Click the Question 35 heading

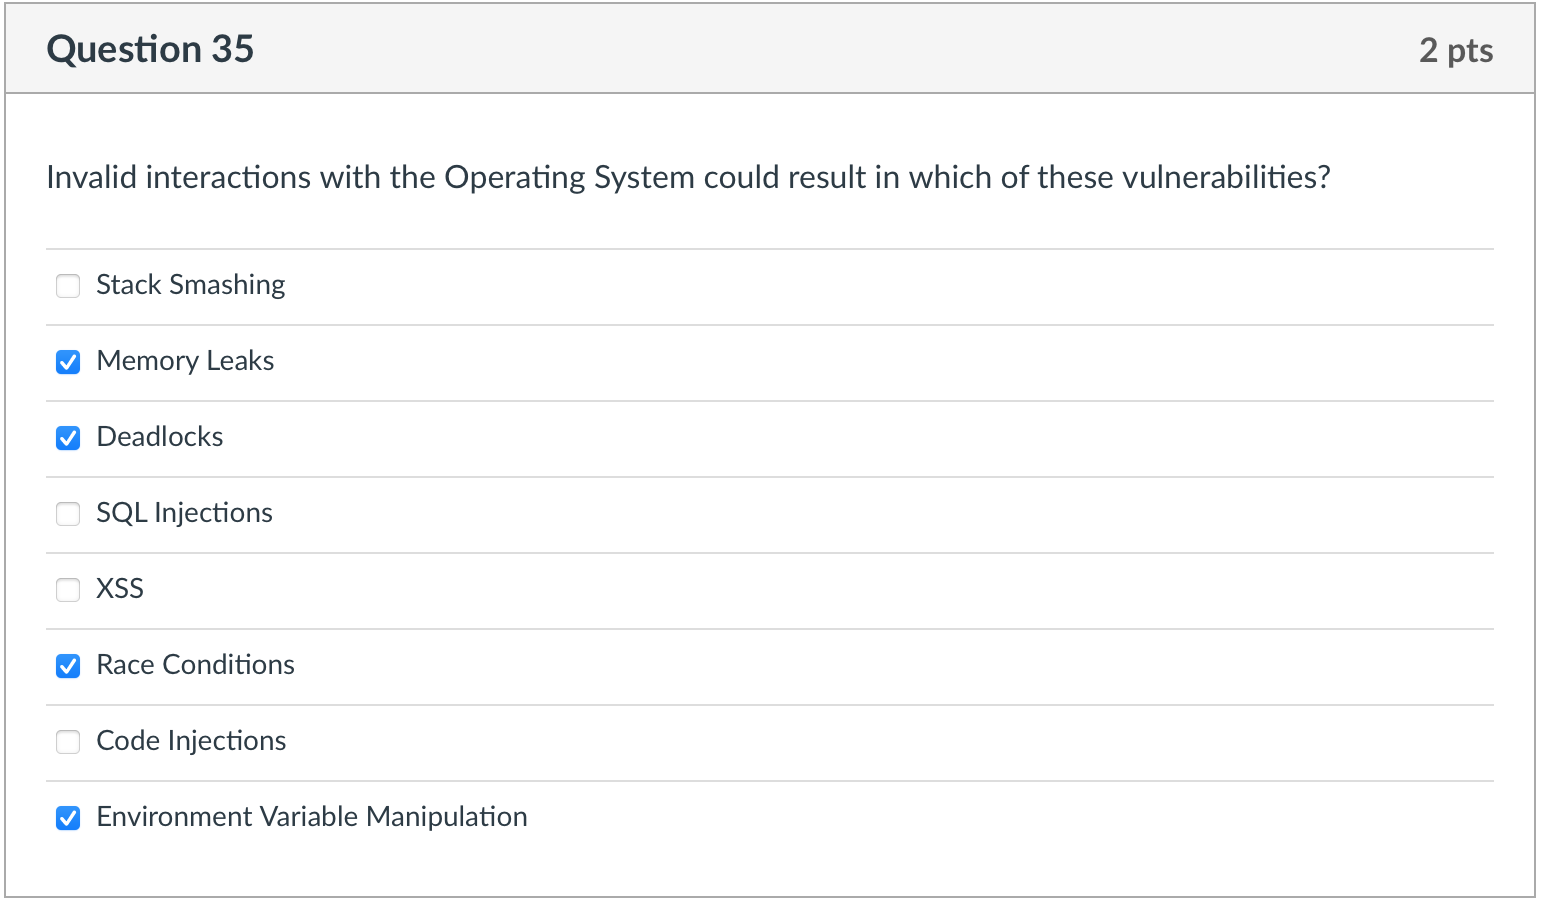(150, 49)
